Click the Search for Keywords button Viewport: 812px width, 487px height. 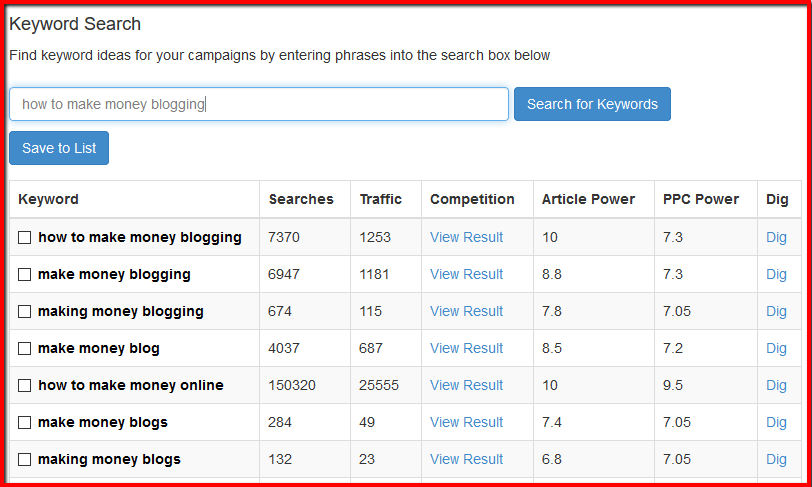(x=592, y=104)
